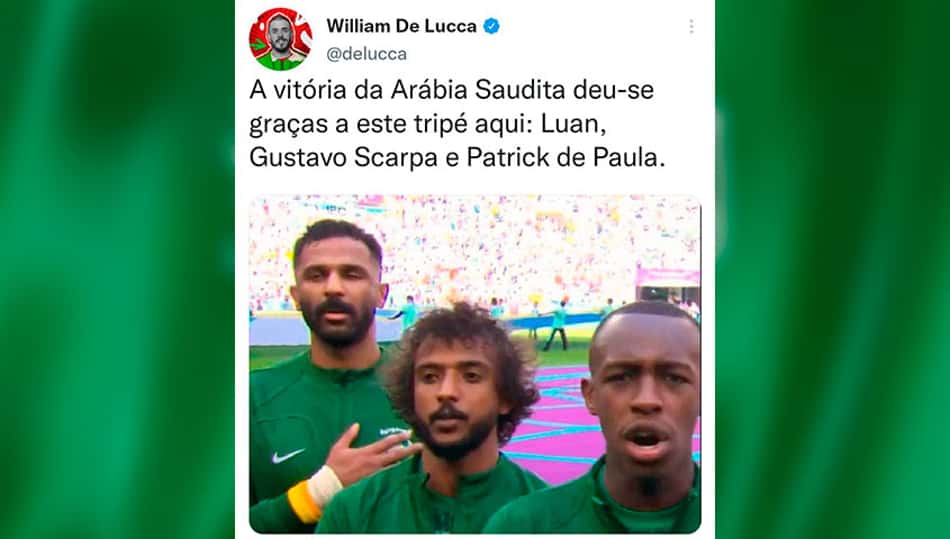Click the word "Luan" in the tweet
This screenshot has width=950, height=539.
(x=572, y=124)
